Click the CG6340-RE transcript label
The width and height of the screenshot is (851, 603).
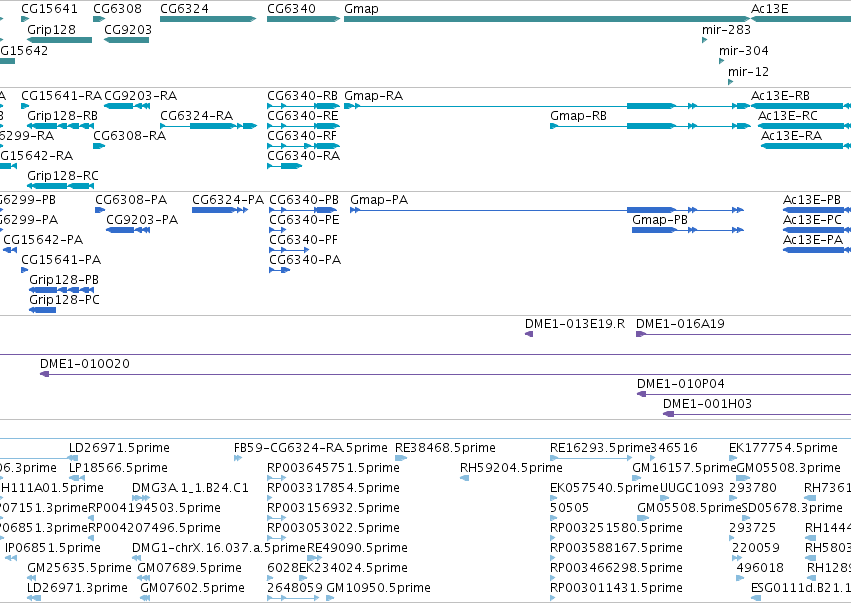[302, 116]
